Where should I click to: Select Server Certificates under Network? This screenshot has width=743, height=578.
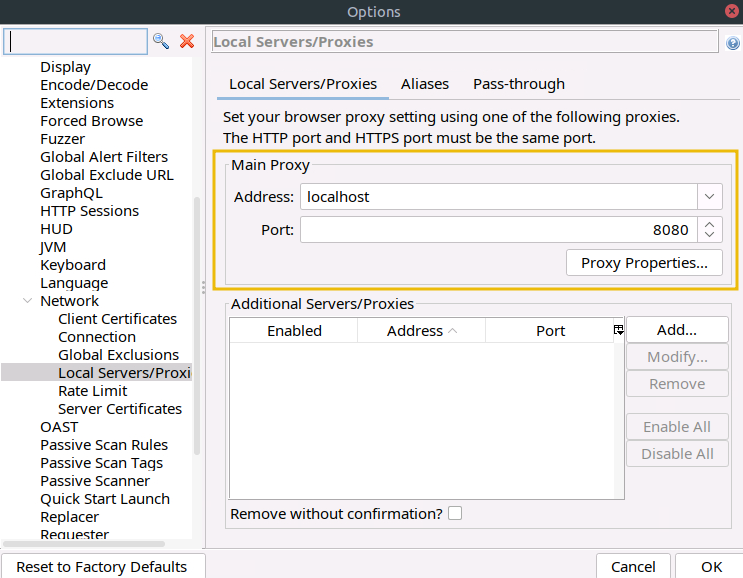coord(119,409)
